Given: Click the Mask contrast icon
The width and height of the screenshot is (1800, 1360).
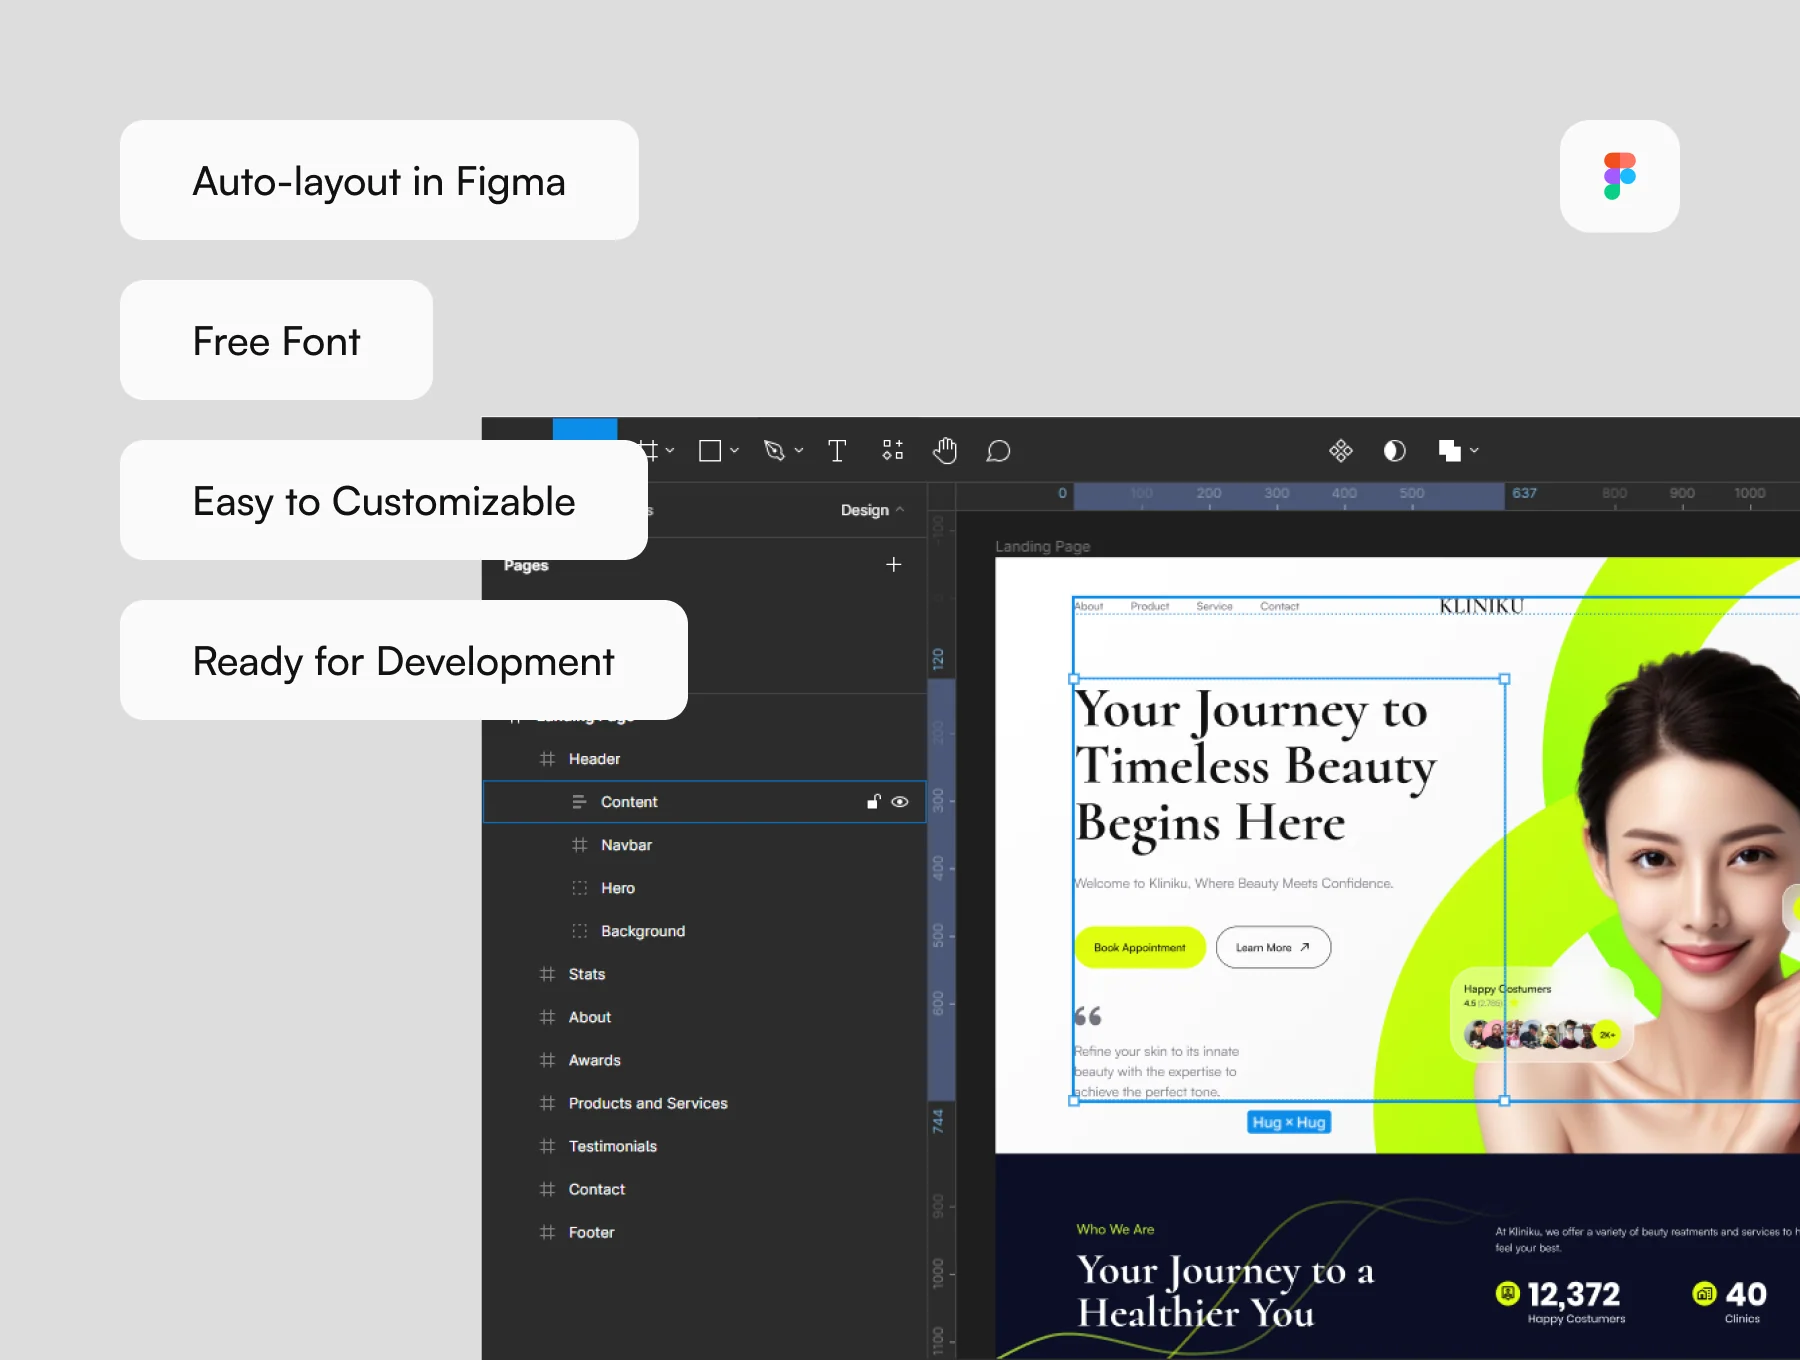Looking at the screenshot, I should pos(1395,451).
